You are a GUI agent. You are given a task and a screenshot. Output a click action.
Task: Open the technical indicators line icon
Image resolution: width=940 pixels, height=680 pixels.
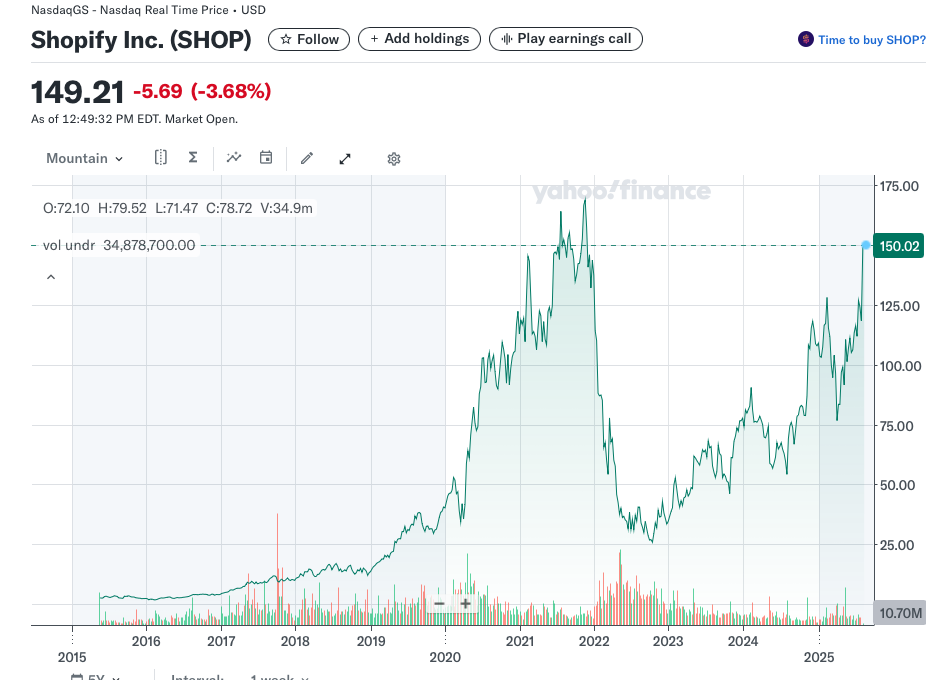(234, 158)
